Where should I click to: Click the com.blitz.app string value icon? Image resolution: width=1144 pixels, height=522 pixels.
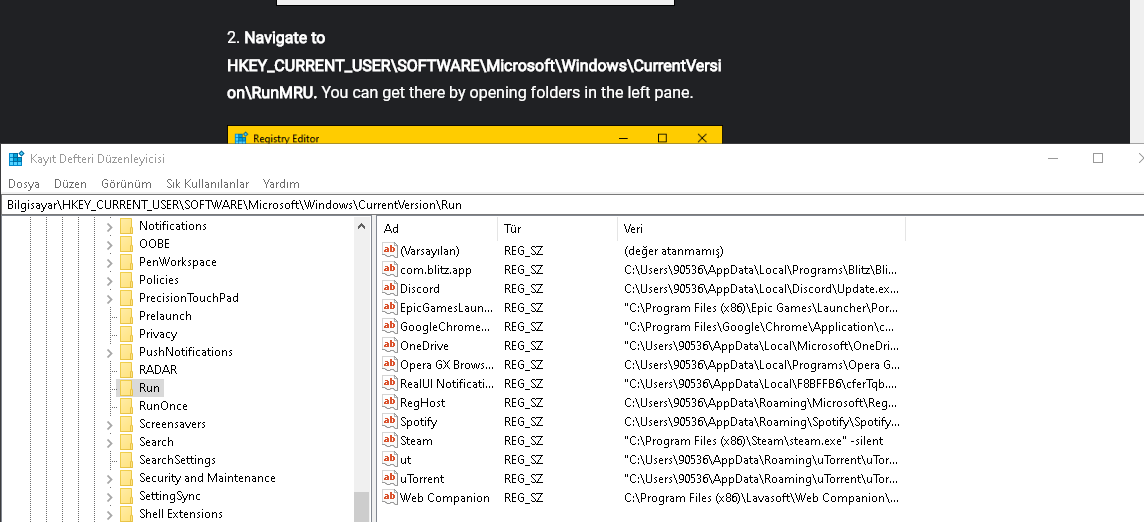pyautogui.click(x=390, y=269)
